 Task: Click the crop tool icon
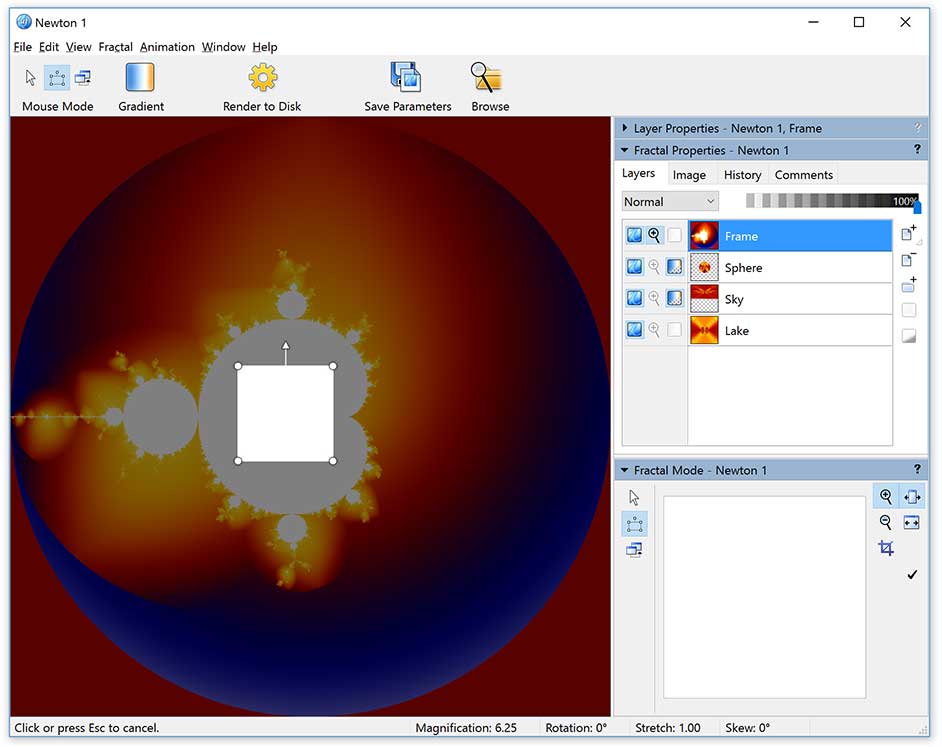[x=886, y=548]
